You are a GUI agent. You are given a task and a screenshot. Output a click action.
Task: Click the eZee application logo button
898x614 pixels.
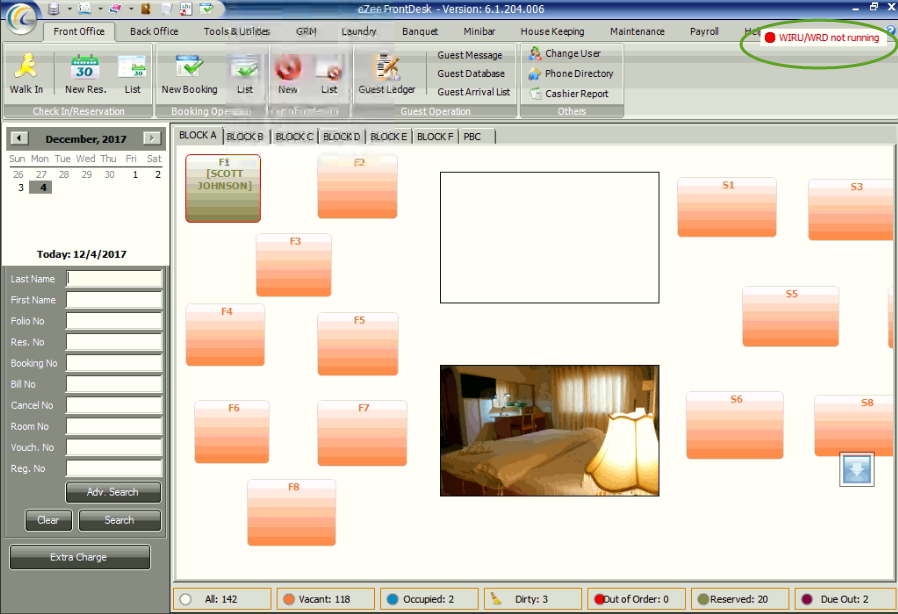[x=21, y=18]
